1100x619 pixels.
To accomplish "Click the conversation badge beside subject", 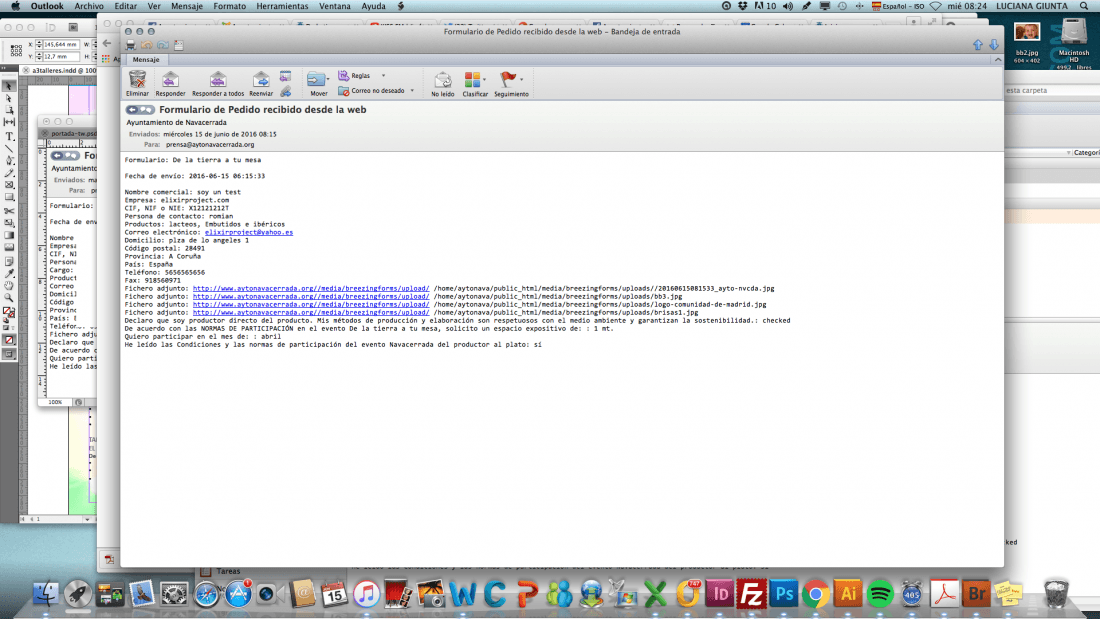I will coord(140,109).
